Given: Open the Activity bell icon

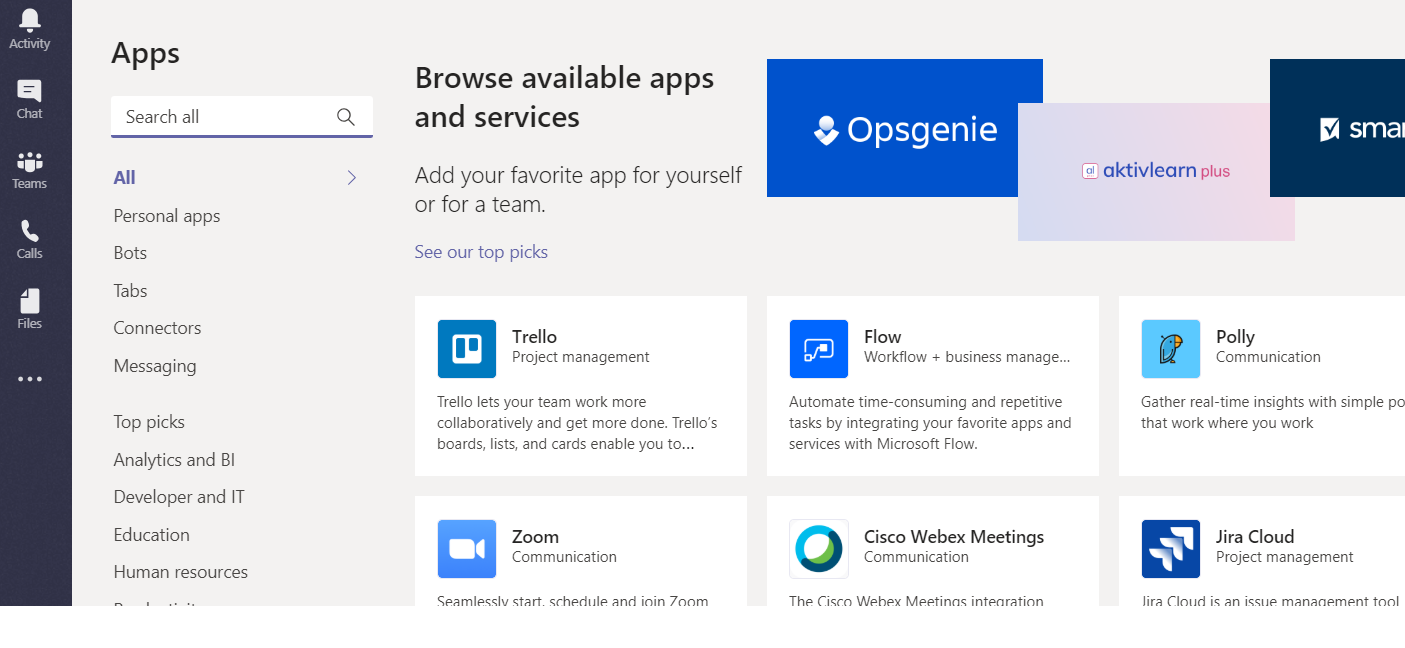Looking at the screenshot, I should click(x=30, y=20).
